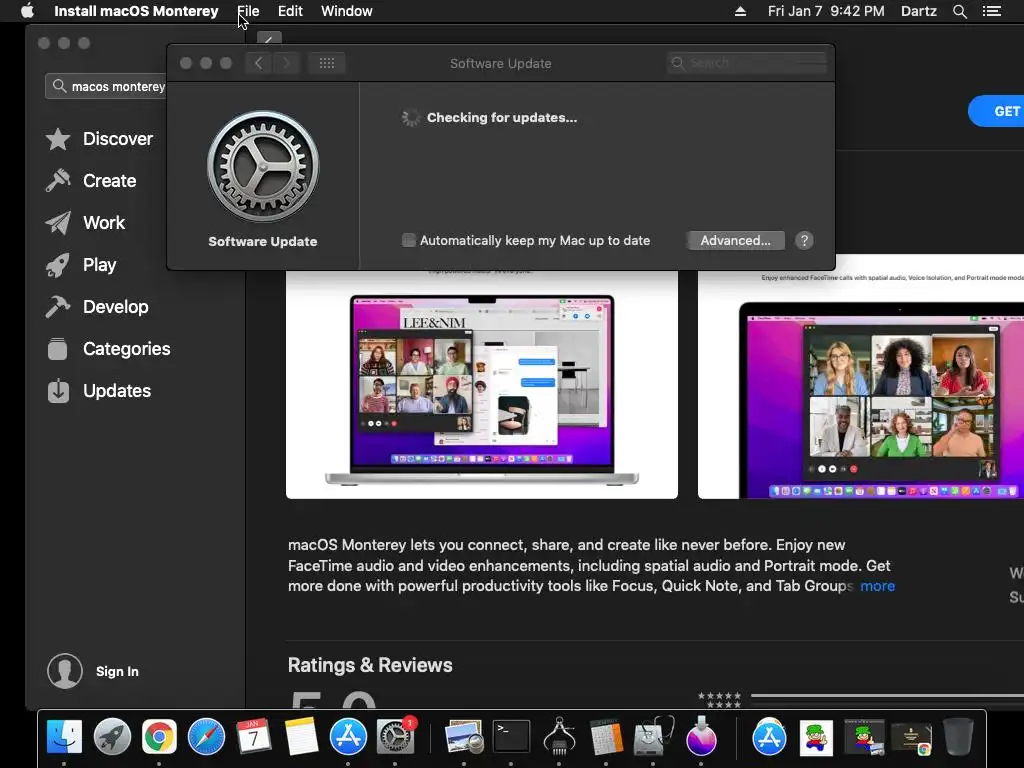Open Notification Center list icon in menu bar
This screenshot has height=768, width=1024.
tap(992, 11)
